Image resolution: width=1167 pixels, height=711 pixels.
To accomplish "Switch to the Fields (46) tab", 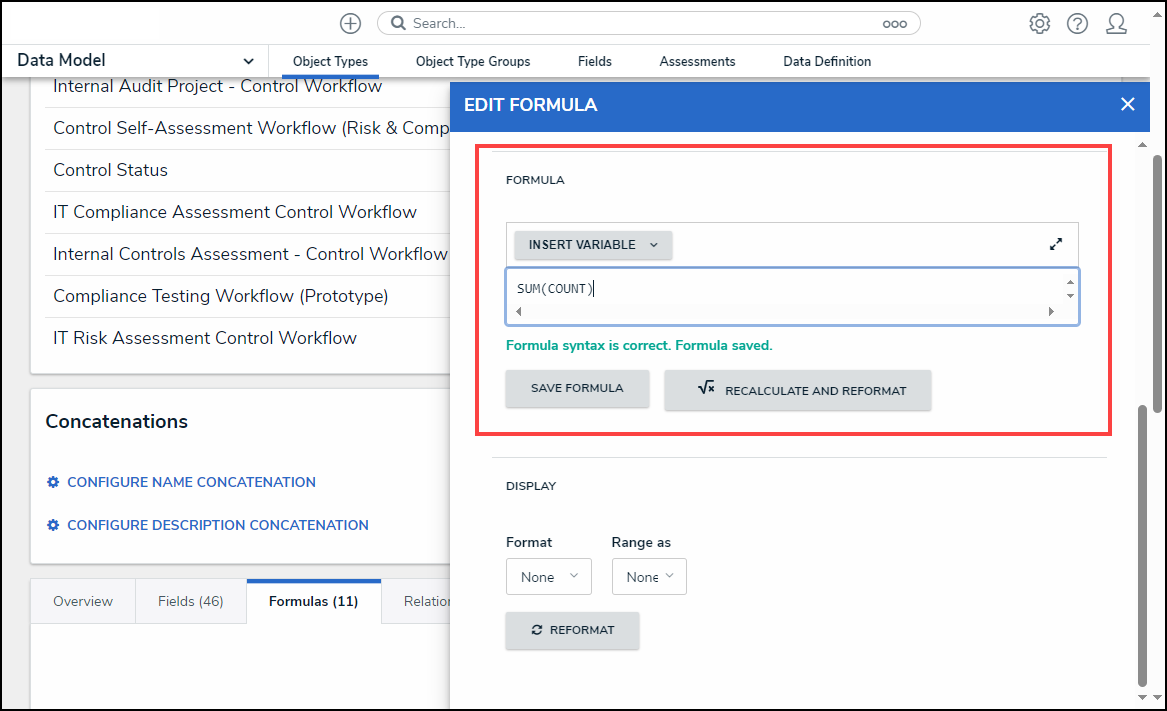I will pos(190,601).
